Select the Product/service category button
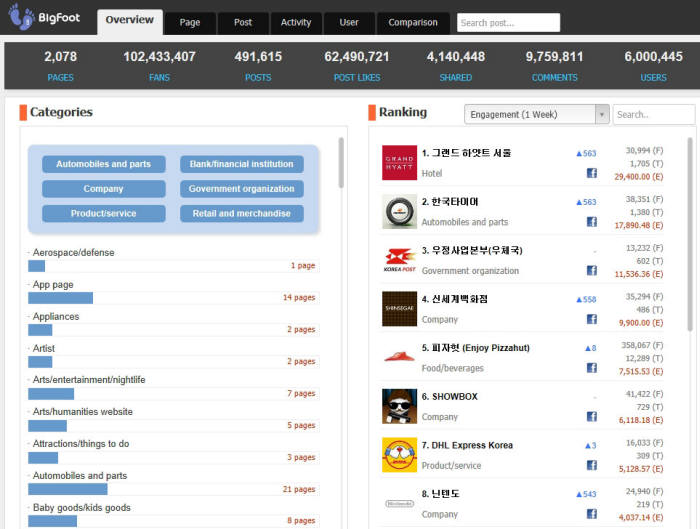Screen dimensions: 700x529 104,213
